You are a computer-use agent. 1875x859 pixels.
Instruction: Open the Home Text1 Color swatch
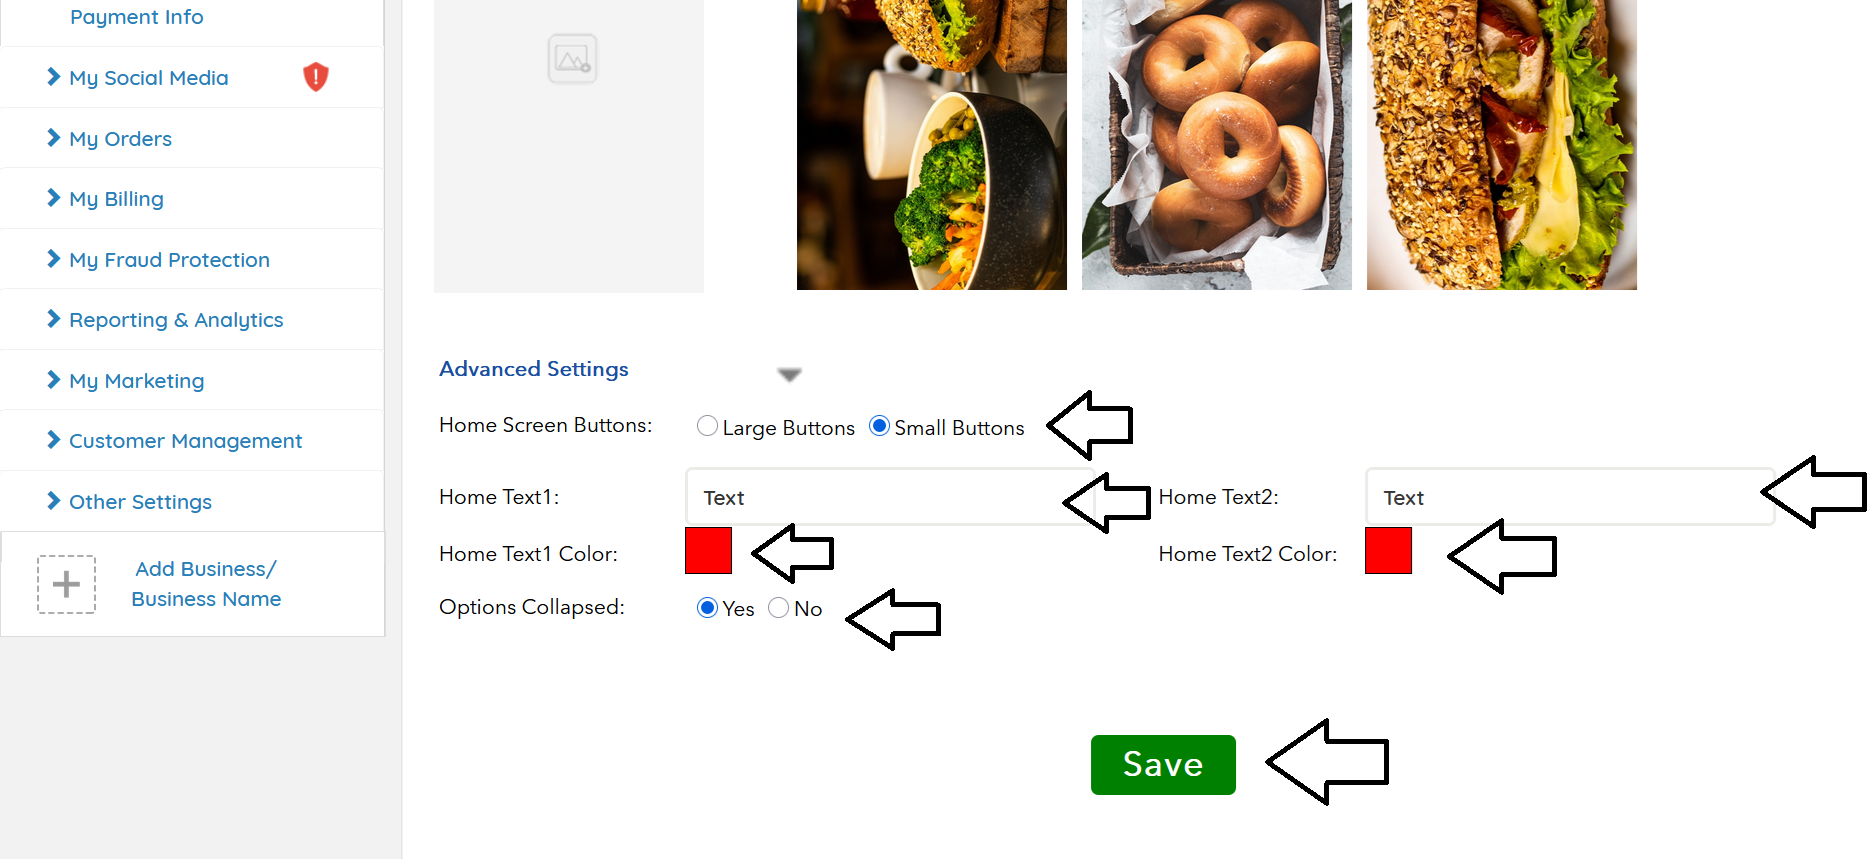tap(708, 551)
